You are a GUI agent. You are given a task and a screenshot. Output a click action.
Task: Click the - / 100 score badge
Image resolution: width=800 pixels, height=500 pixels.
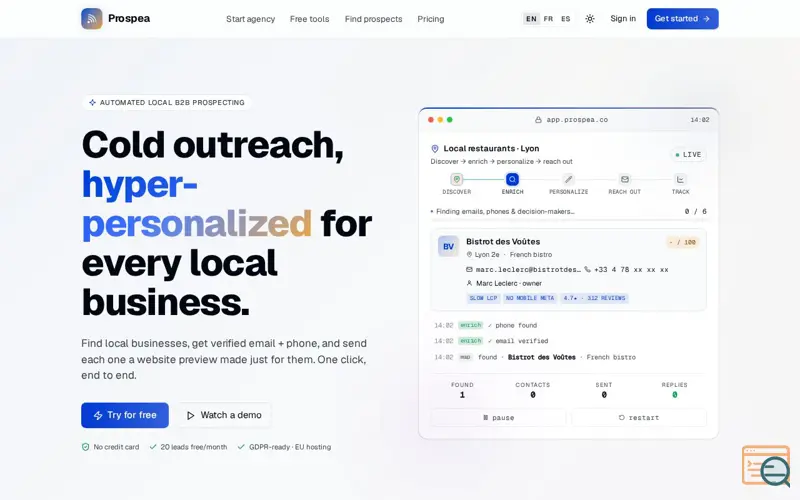point(682,242)
